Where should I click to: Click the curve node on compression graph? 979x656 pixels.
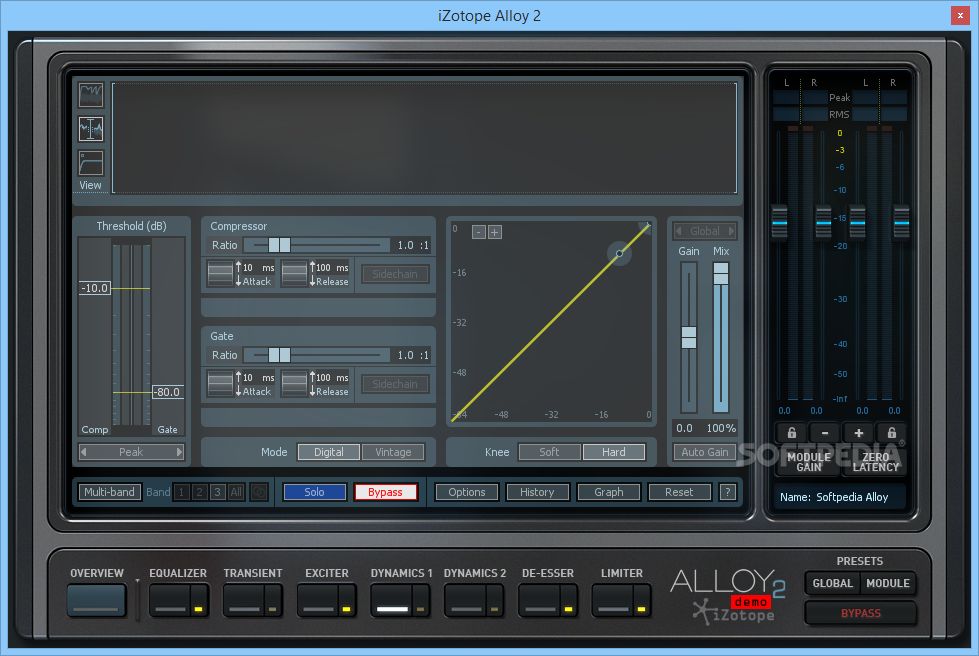pyautogui.click(x=619, y=253)
